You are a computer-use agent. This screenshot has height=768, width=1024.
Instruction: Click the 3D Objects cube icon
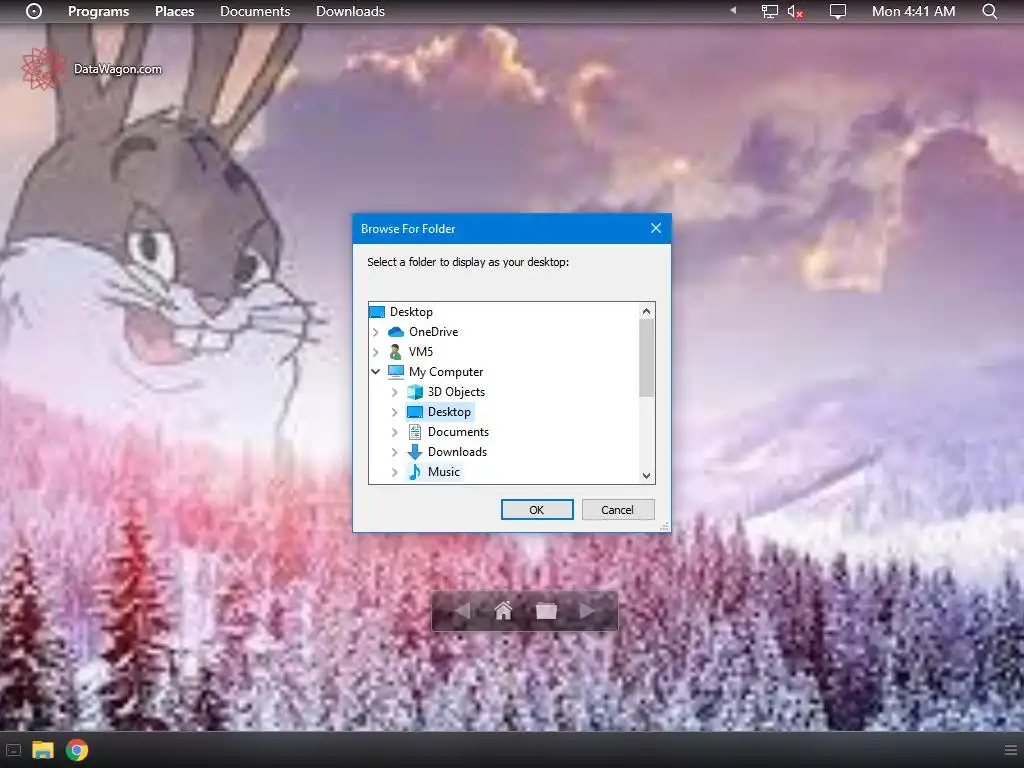click(415, 392)
